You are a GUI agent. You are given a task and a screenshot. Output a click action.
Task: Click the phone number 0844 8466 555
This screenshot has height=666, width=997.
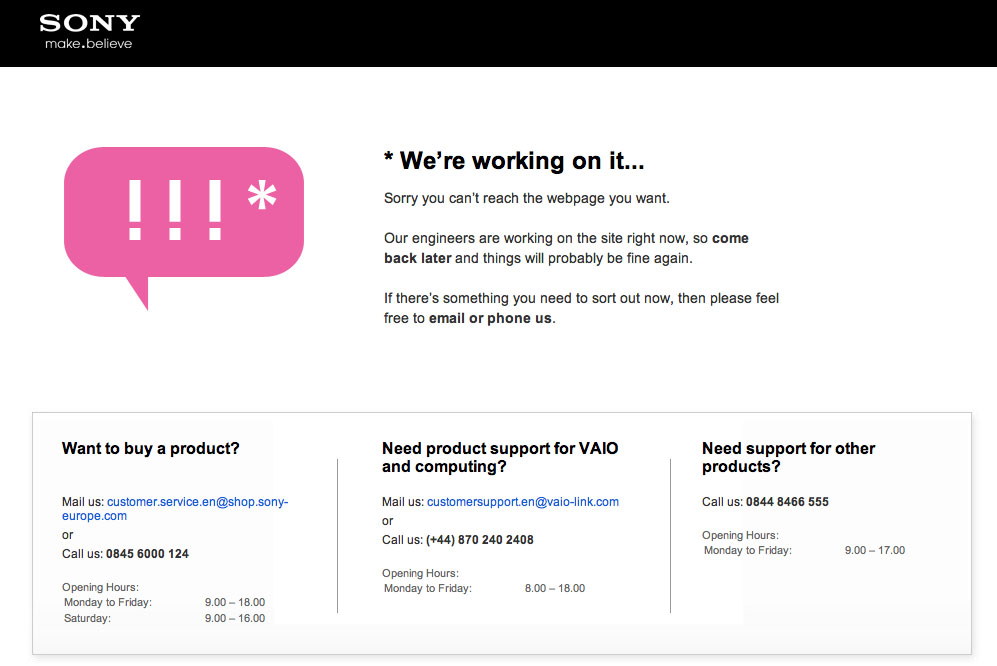click(x=787, y=502)
